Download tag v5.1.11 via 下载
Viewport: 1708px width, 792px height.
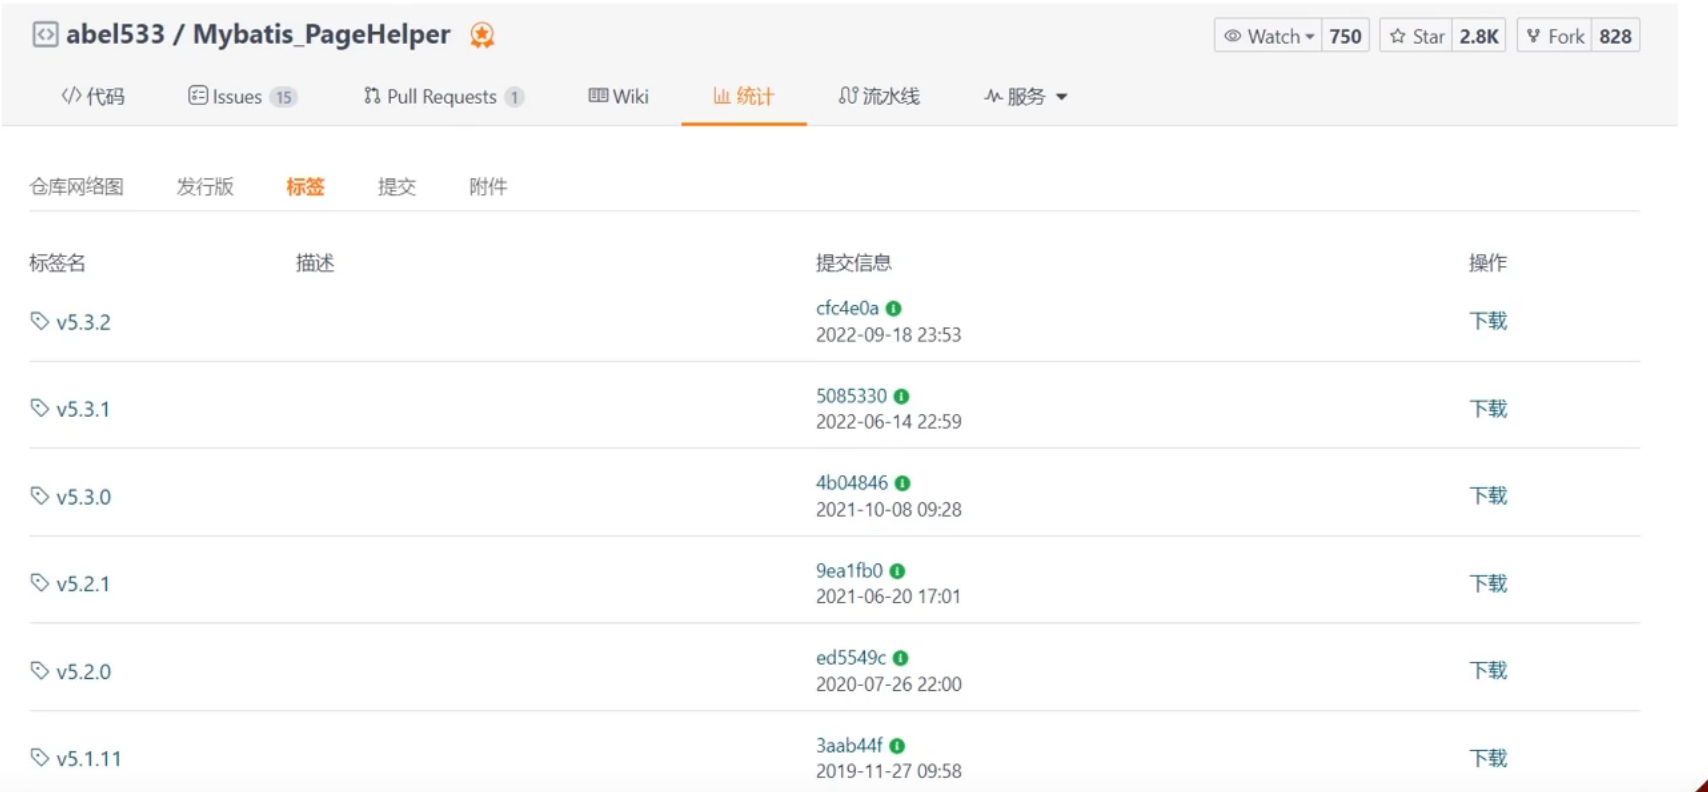tap(1488, 759)
